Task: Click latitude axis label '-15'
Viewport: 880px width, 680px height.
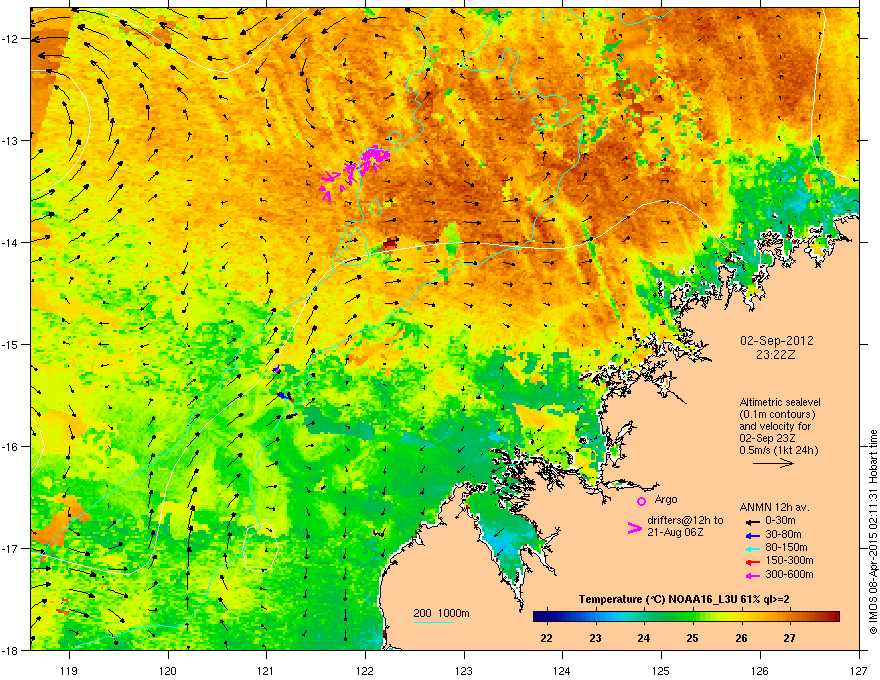Action: click(x=10, y=344)
